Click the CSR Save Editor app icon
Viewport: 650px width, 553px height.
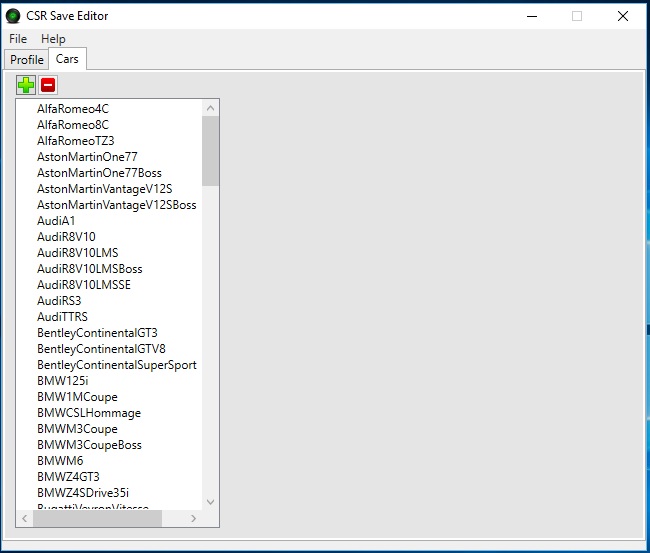13,16
